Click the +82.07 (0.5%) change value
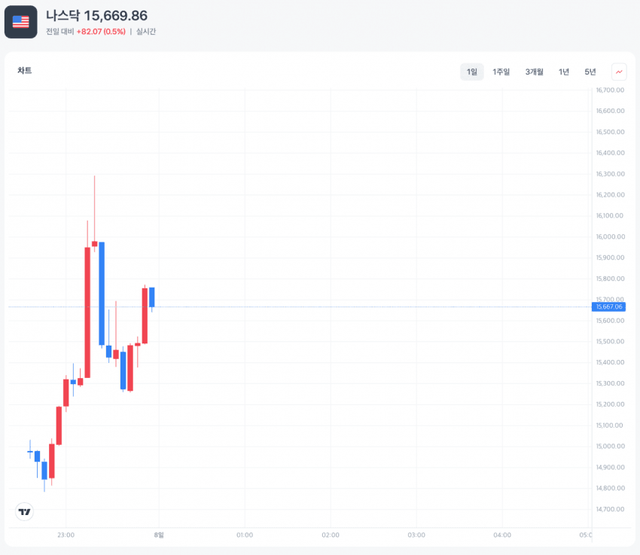 coord(100,32)
